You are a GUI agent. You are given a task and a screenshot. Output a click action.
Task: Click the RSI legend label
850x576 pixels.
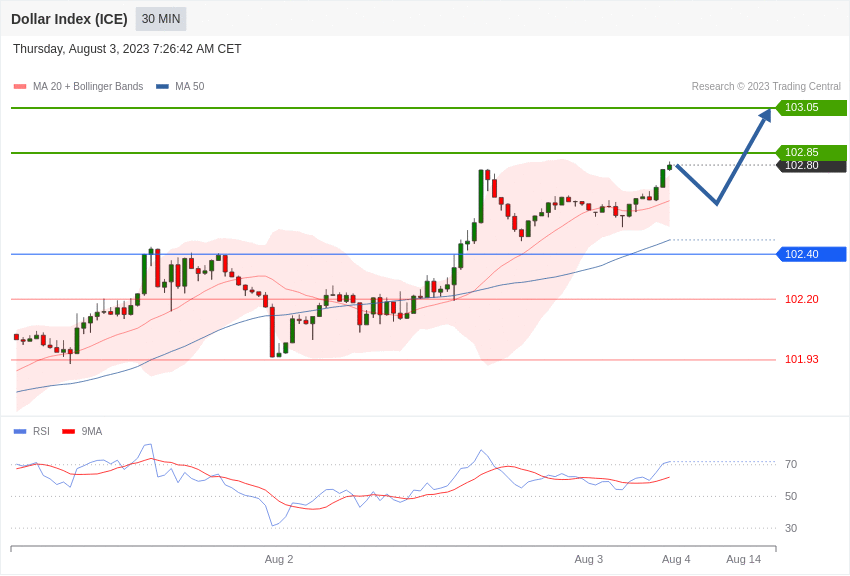pyautogui.click(x=41, y=431)
